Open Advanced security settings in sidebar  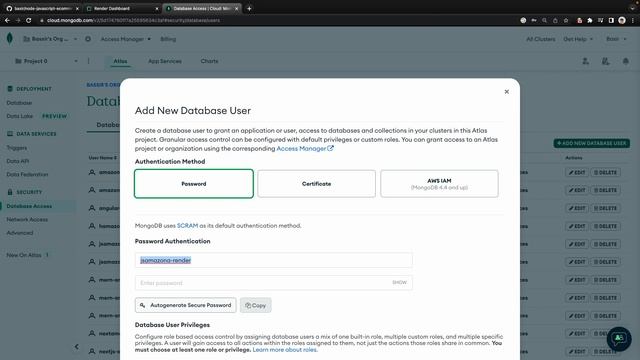point(20,233)
